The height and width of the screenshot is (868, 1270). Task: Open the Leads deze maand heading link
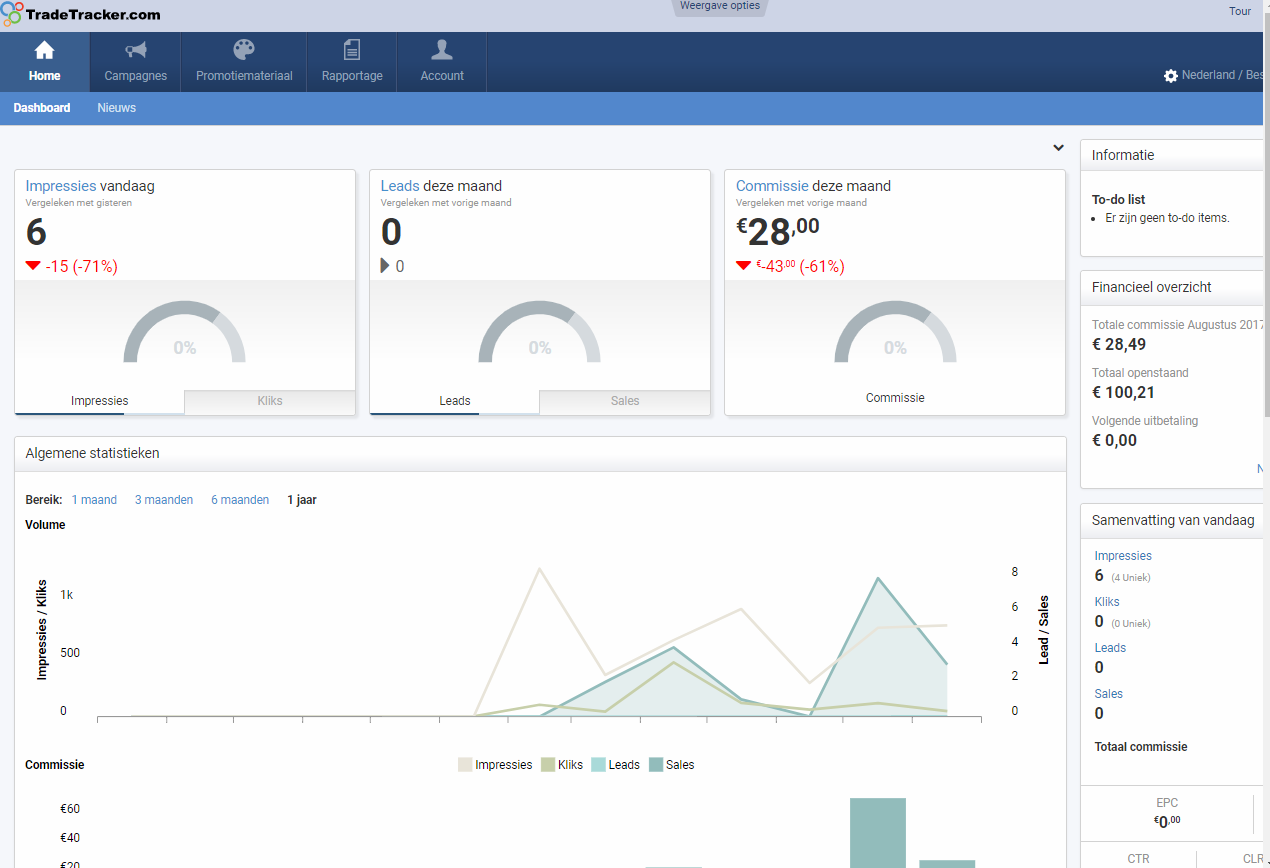coord(400,186)
